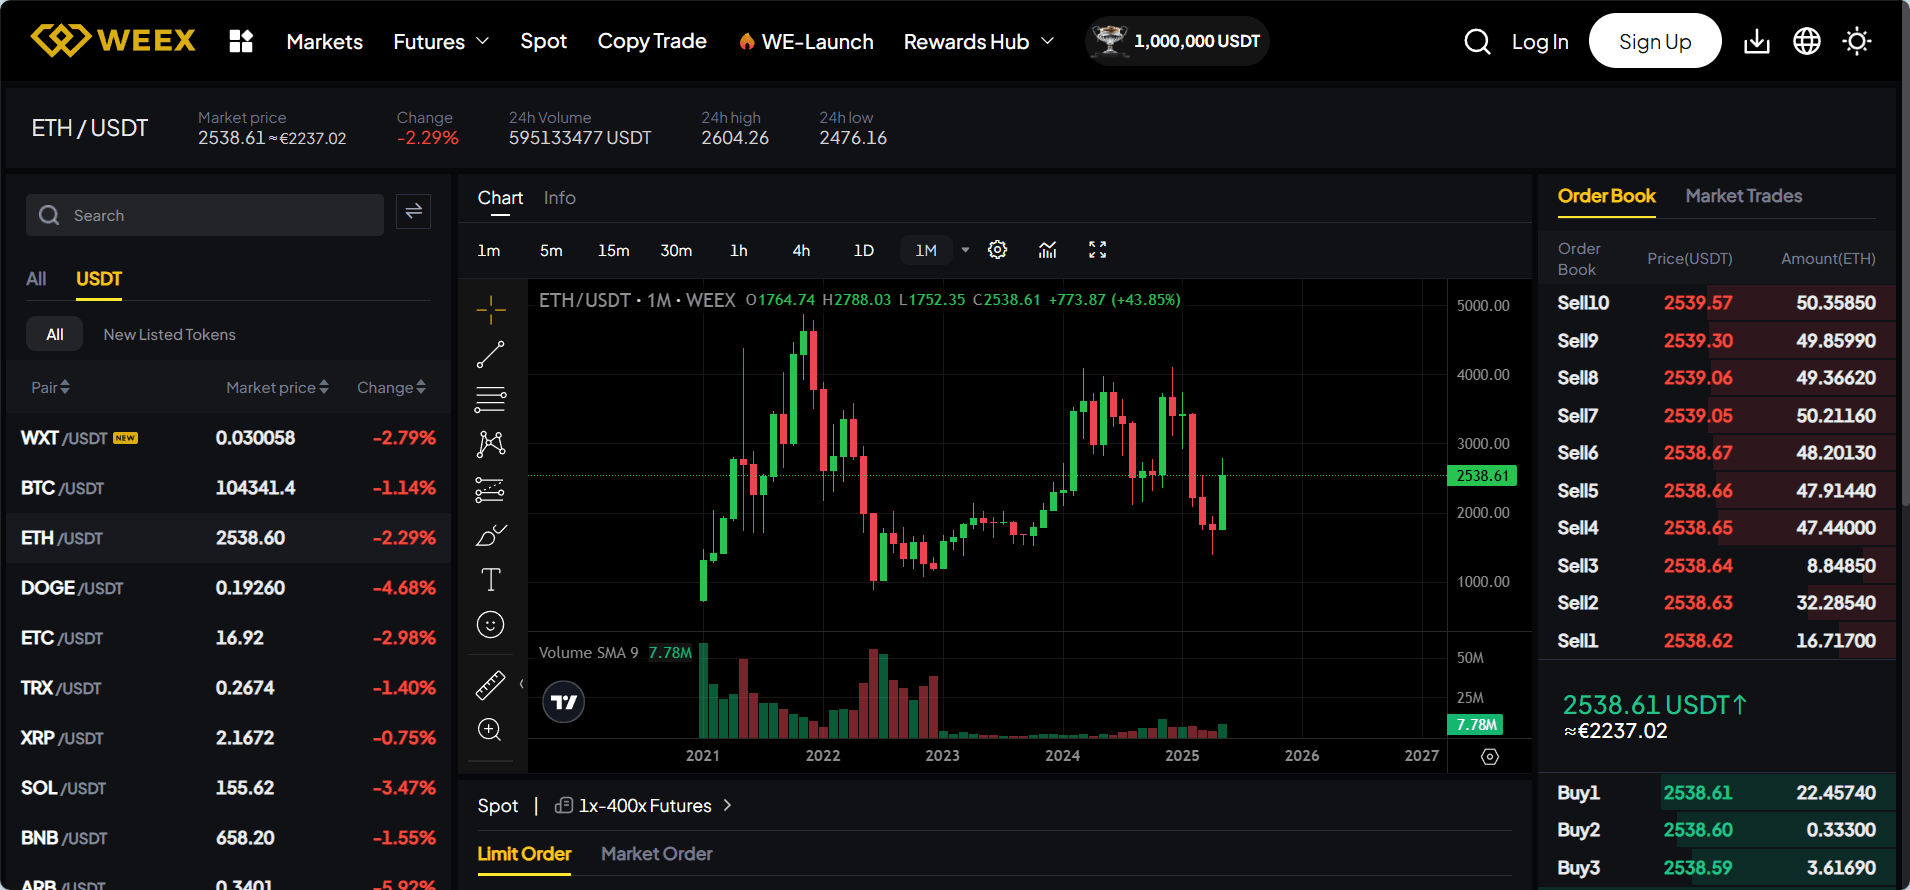
Task: Select the USDT market tab
Action: (99, 279)
